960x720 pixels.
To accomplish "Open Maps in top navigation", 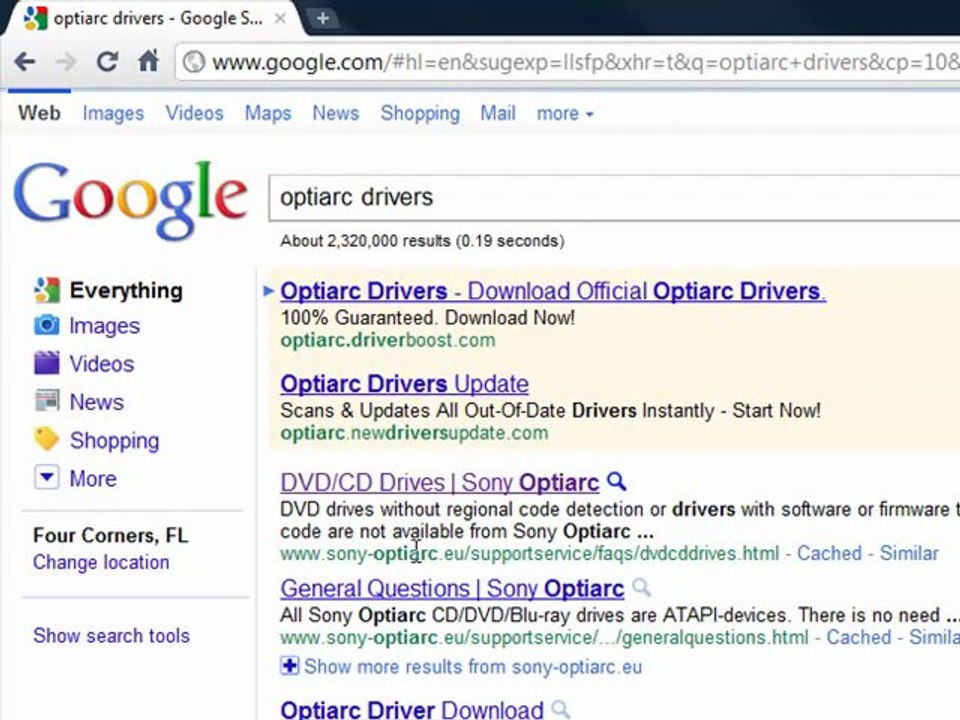I will [x=268, y=113].
